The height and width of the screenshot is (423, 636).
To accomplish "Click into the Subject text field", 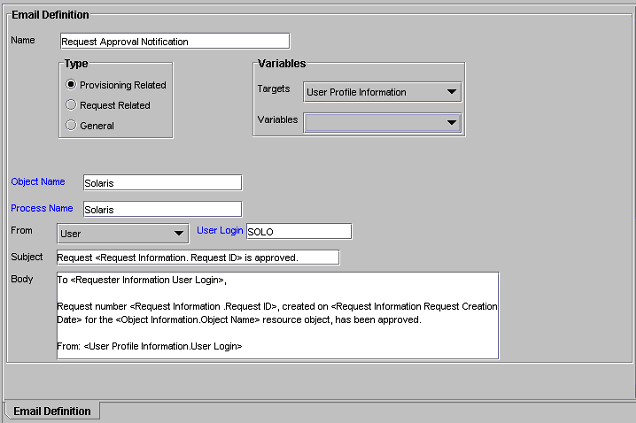I will tap(198, 258).
